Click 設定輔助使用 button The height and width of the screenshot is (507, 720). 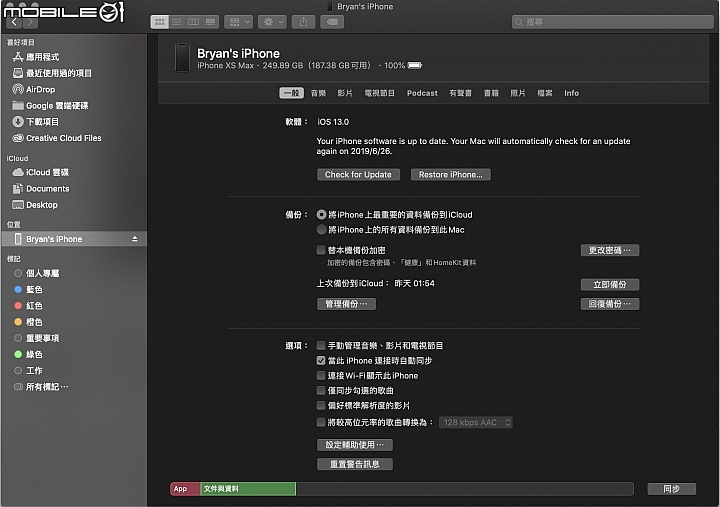[x=354, y=445]
